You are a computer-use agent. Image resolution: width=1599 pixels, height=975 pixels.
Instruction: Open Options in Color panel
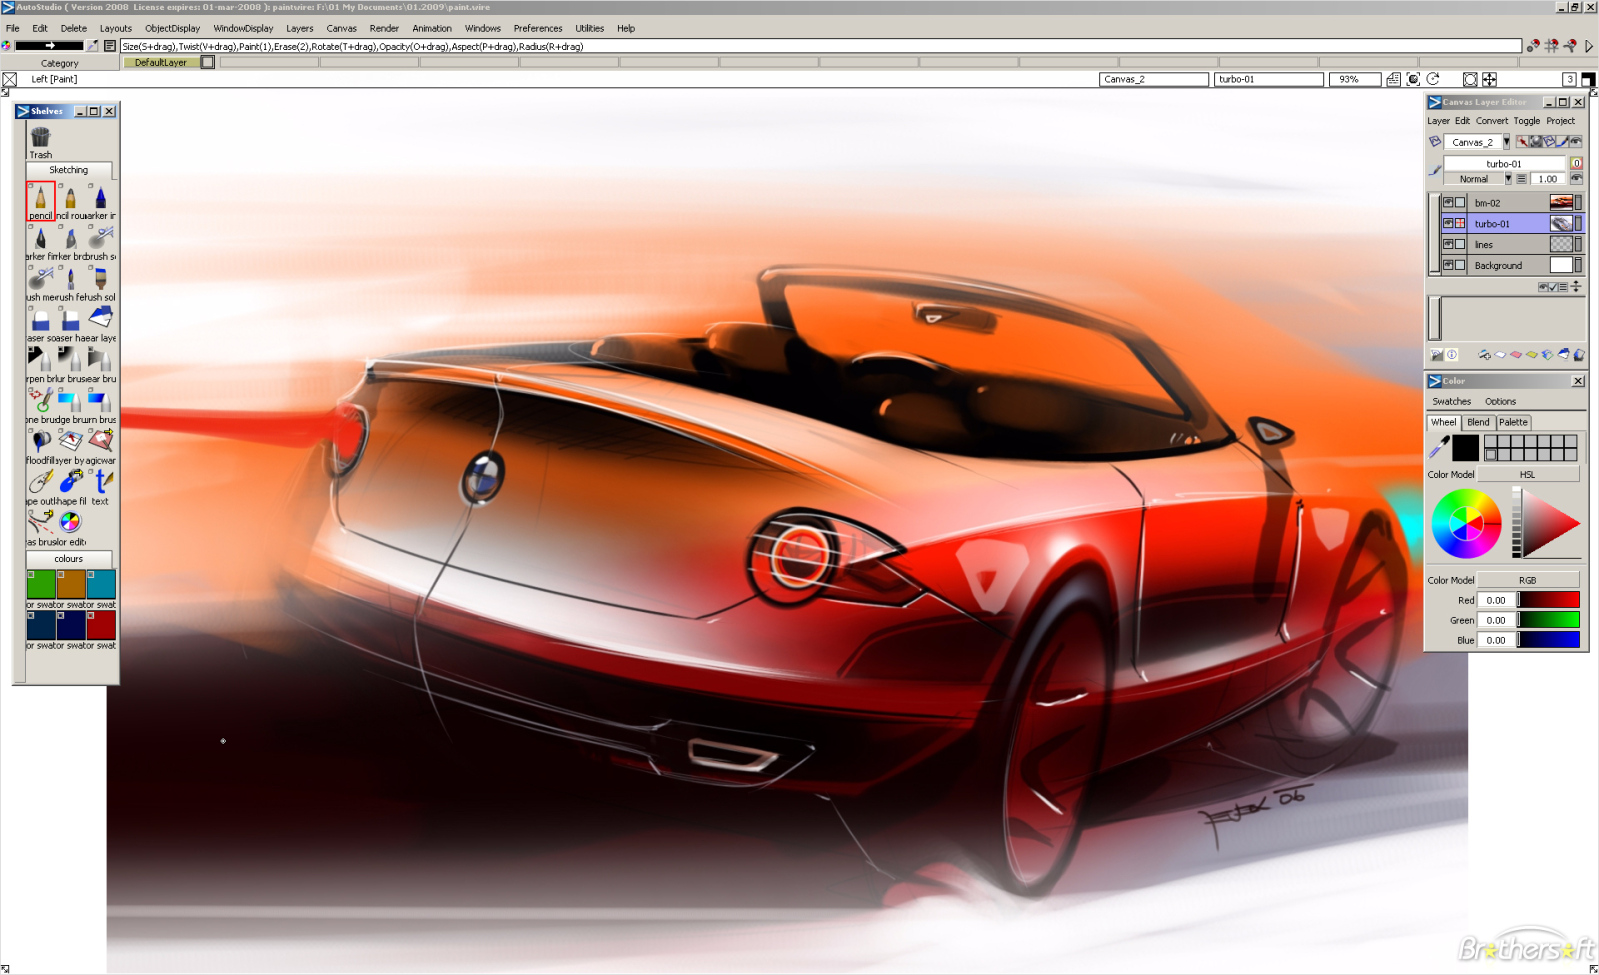pos(1500,401)
